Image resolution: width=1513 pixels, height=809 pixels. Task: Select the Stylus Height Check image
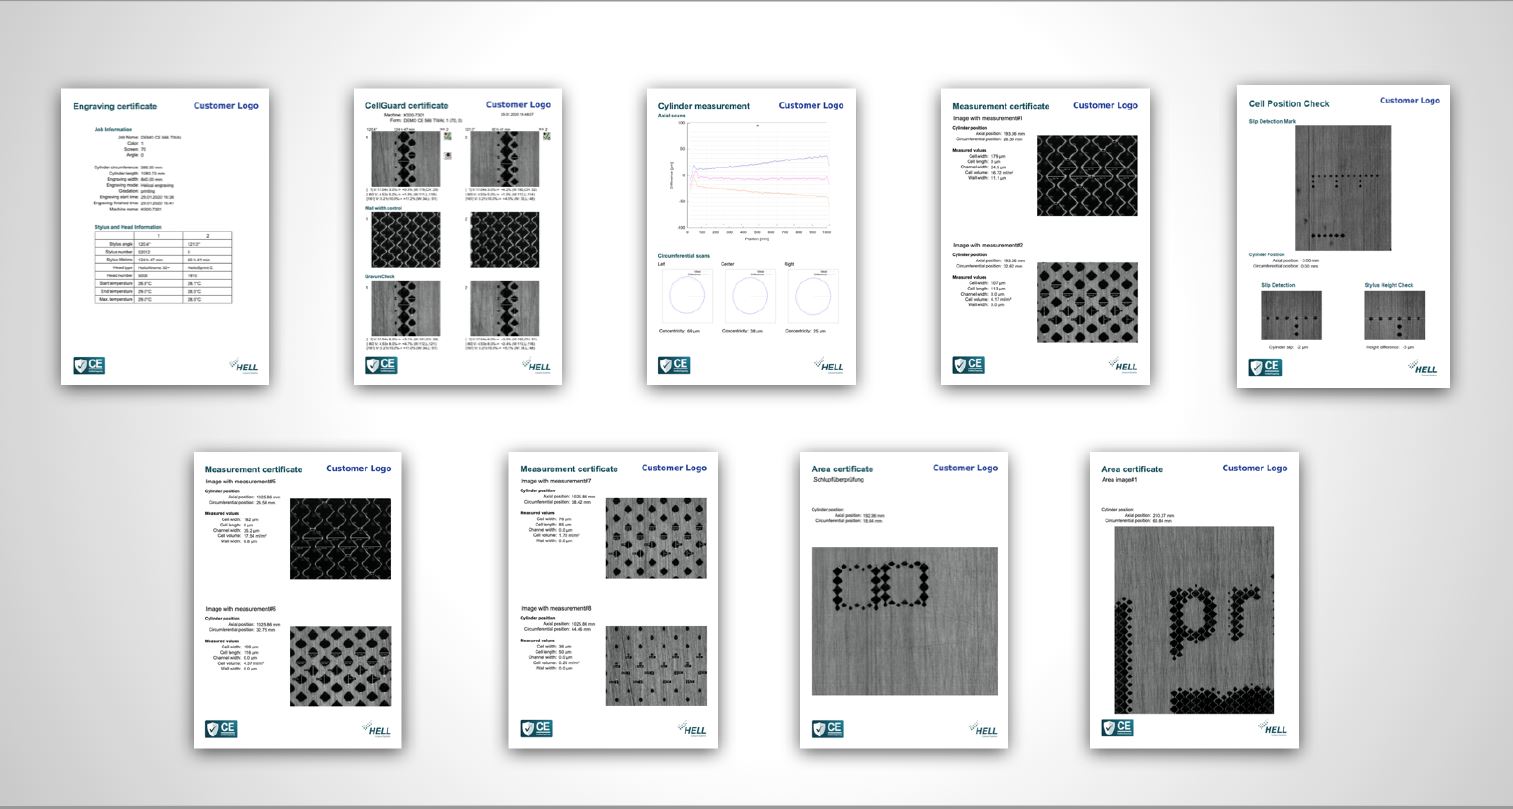point(1394,315)
